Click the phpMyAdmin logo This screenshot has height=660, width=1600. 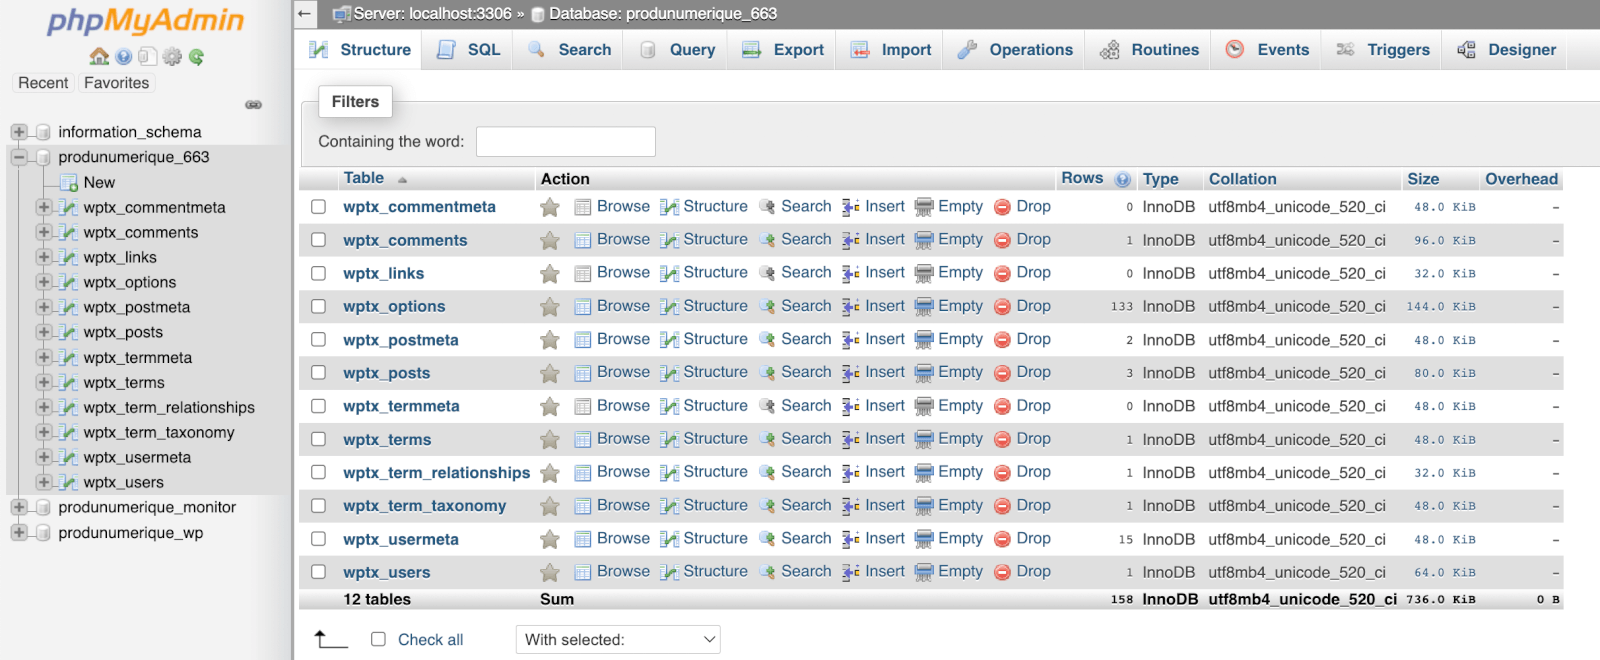coord(146,21)
